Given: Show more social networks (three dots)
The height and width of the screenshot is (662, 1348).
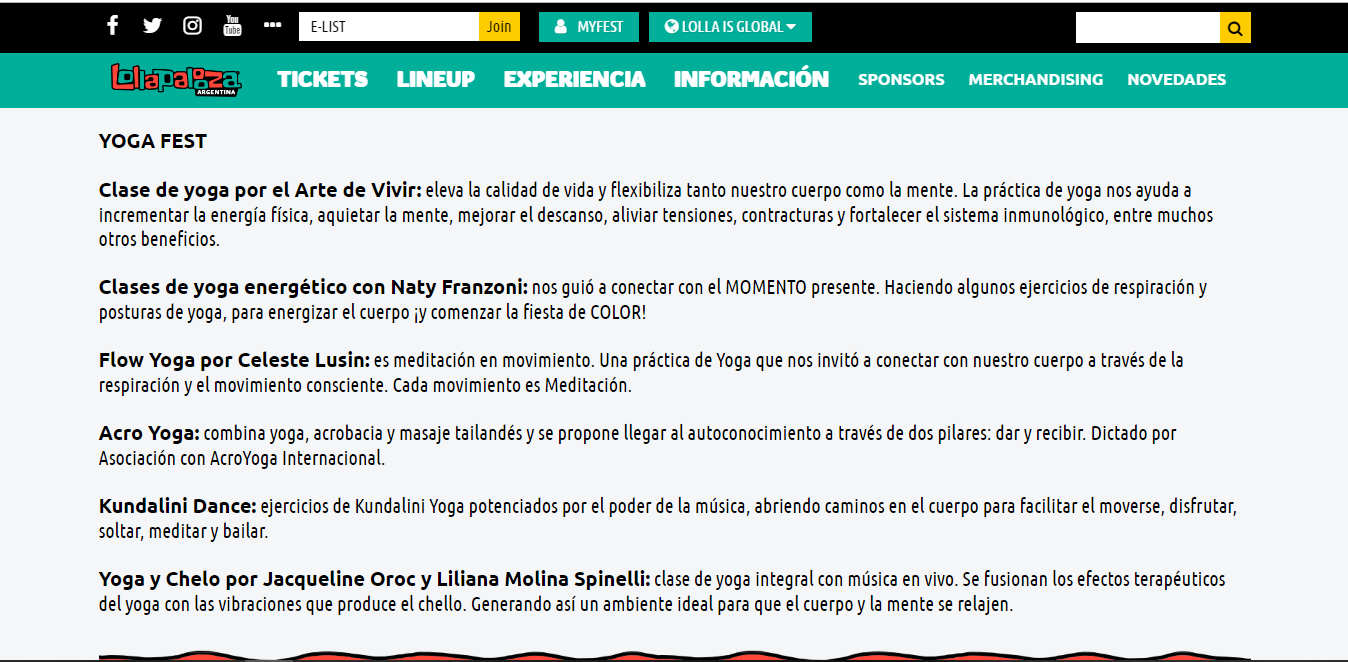Looking at the screenshot, I should 272,26.
